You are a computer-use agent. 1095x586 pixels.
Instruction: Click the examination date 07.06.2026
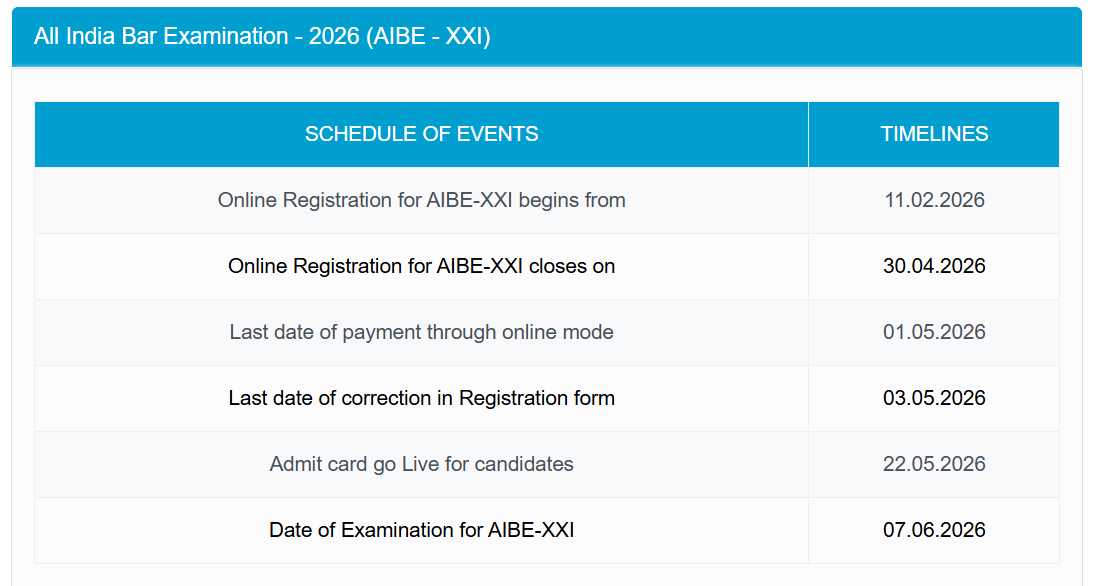click(x=934, y=530)
